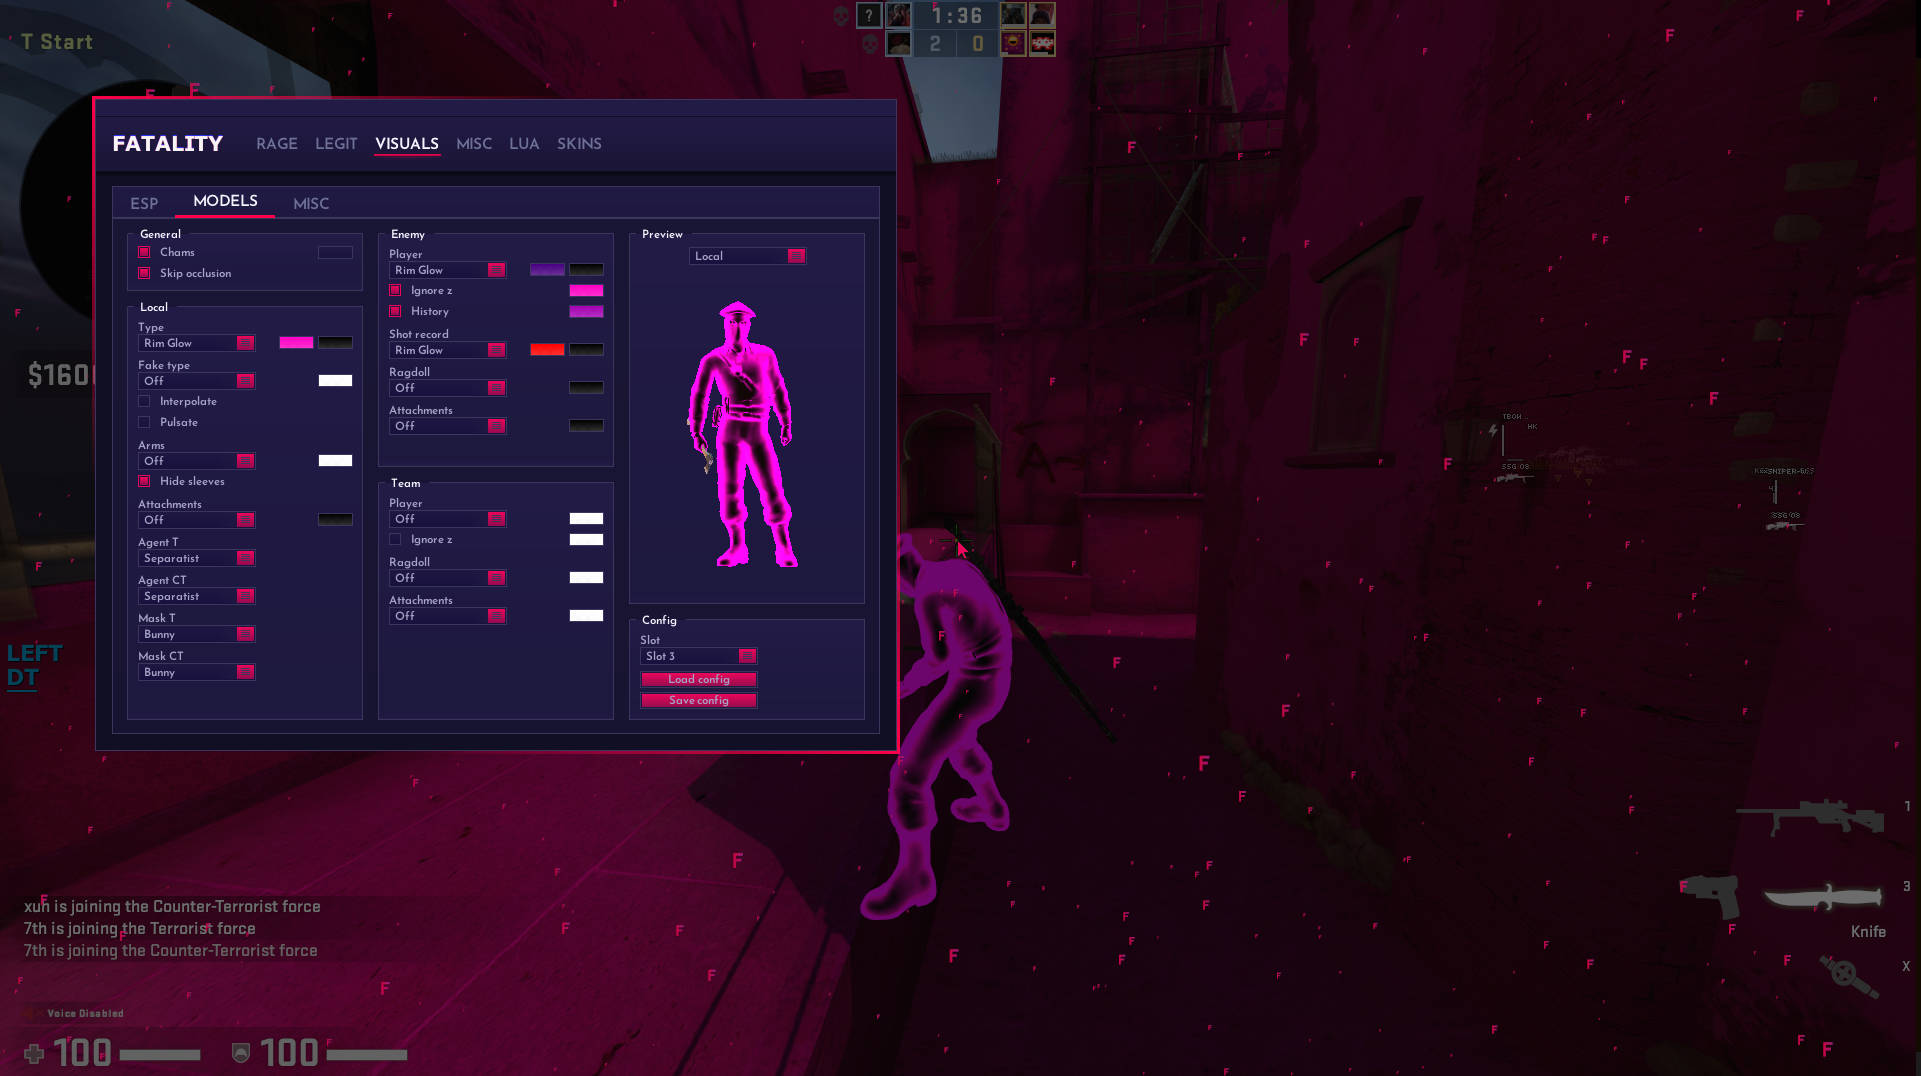Open the white Team Ragdoll color swatch
Screen dimensions: 1921x1076
tap(586, 577)
